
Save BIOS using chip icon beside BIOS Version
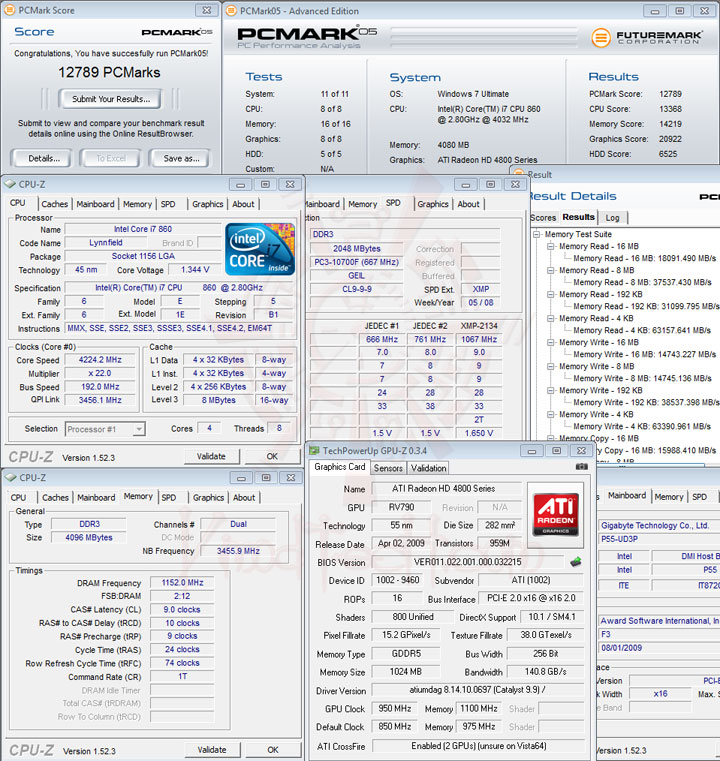[575, 562]
